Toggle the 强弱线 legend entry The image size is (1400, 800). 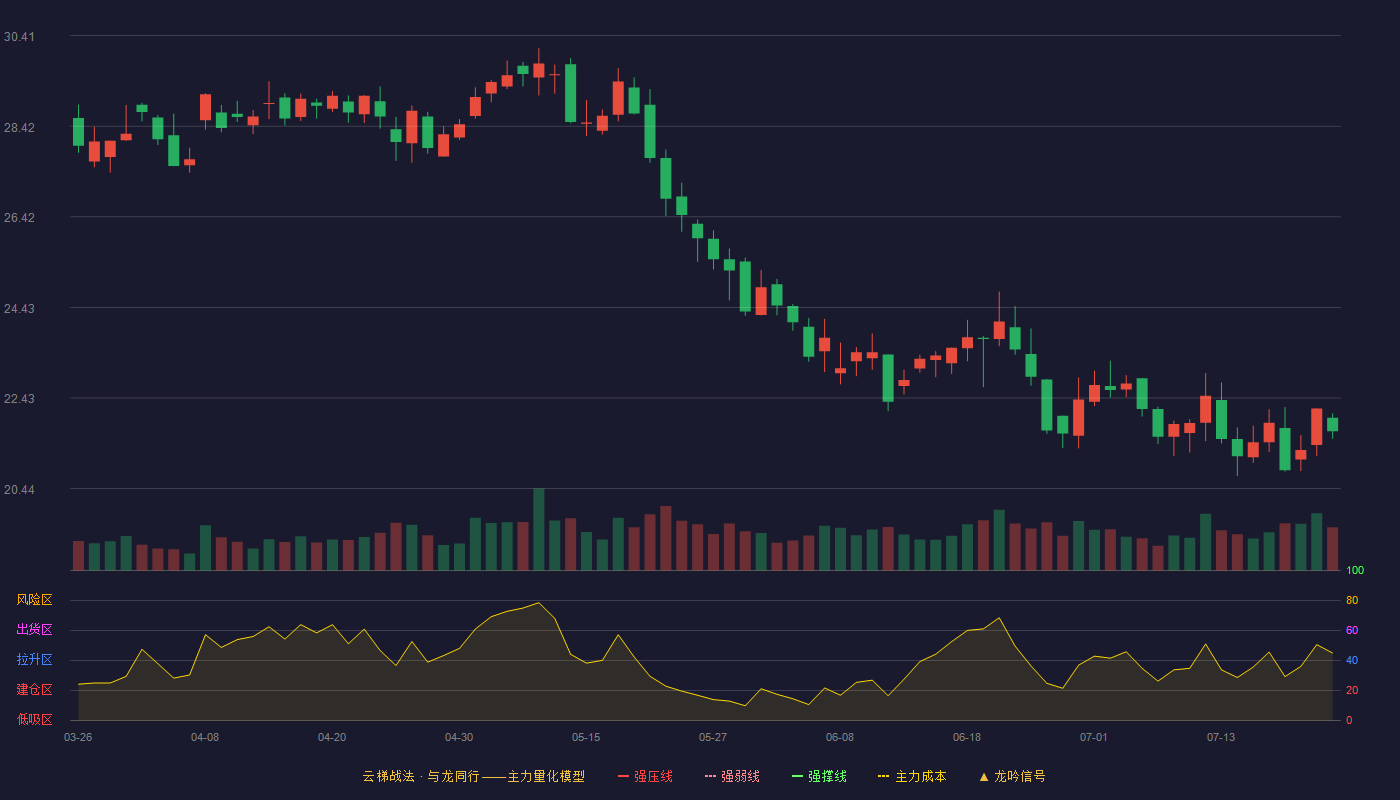point(732,776)
